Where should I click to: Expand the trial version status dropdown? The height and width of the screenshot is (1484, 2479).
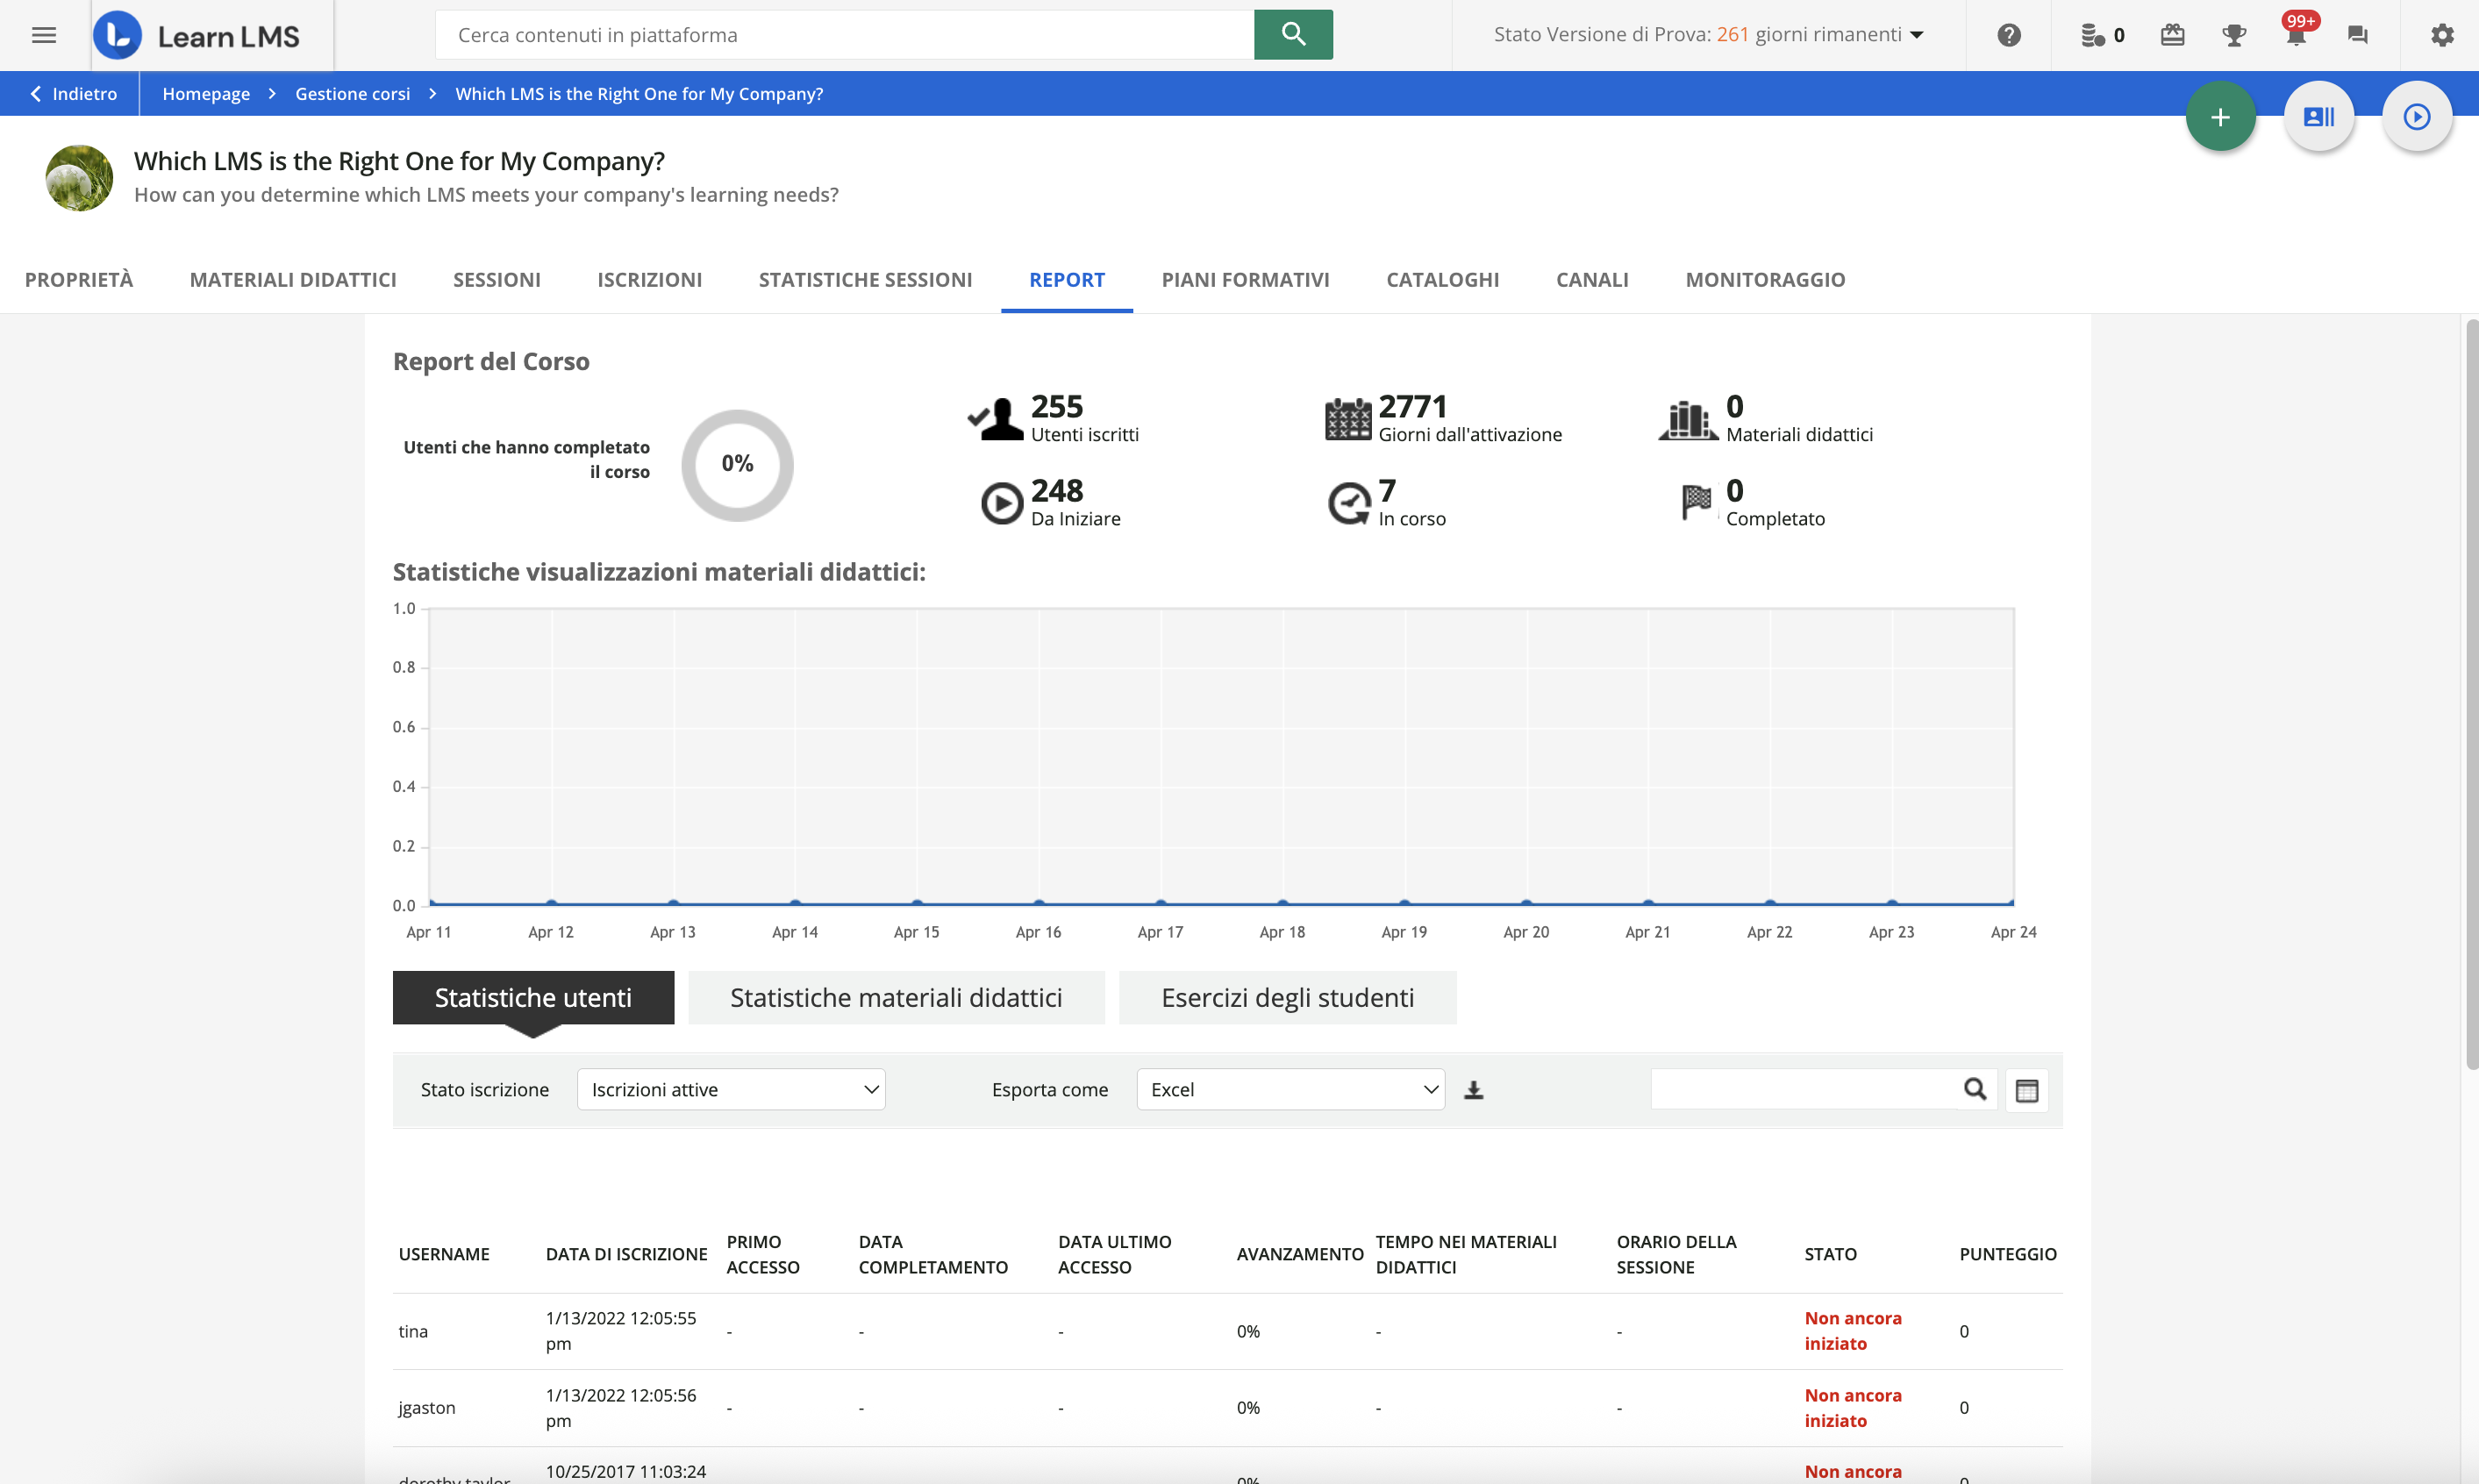tap(1708, 35)
